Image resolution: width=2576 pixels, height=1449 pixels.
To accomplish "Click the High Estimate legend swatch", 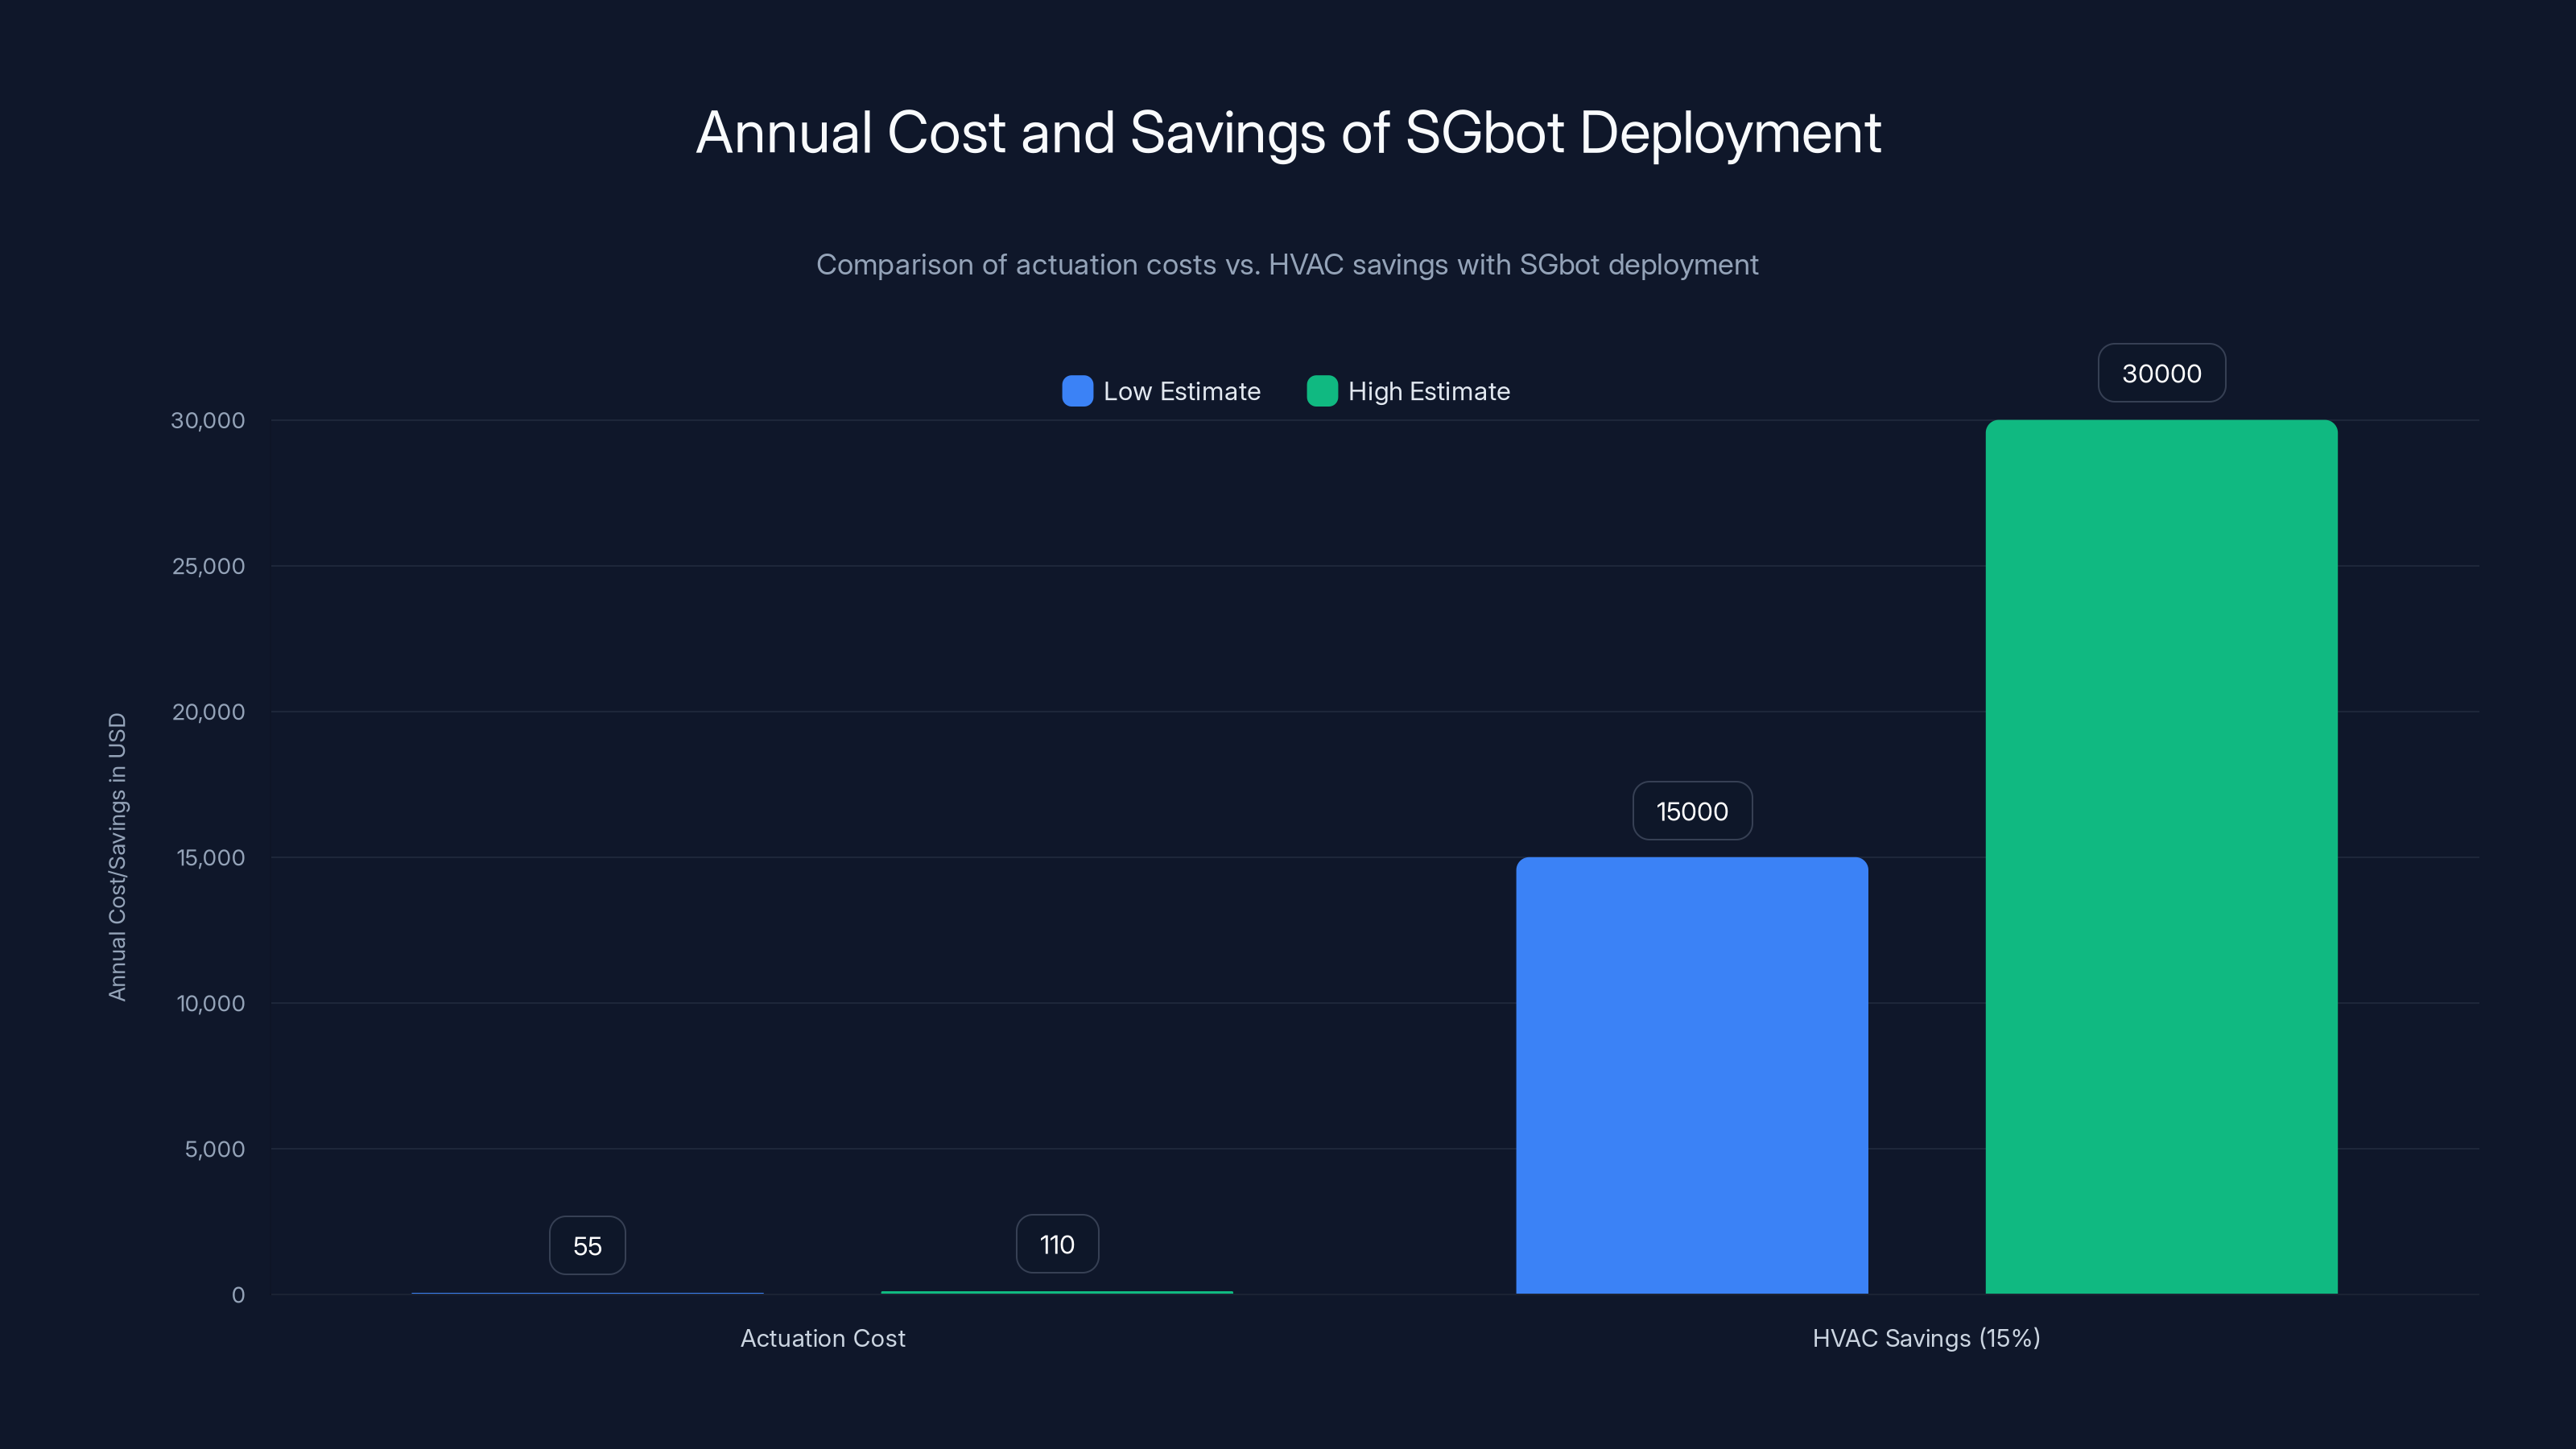I will [1322, 391].
